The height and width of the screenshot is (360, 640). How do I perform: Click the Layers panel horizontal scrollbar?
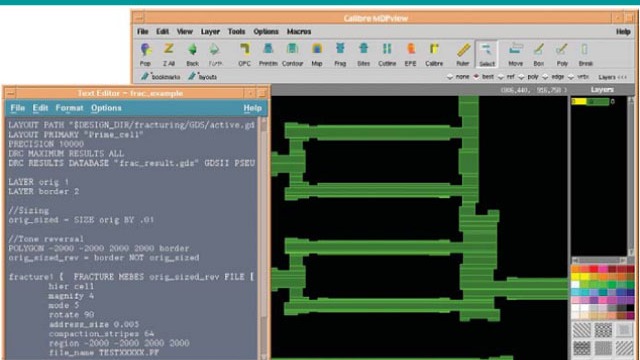[600, 260]
